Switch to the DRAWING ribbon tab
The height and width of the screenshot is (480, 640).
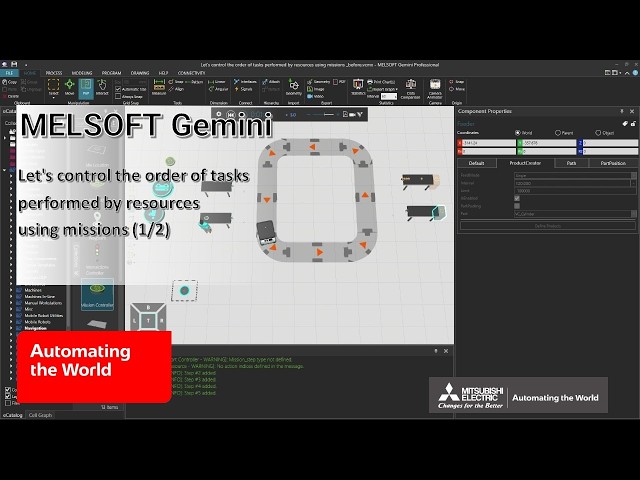140,73
